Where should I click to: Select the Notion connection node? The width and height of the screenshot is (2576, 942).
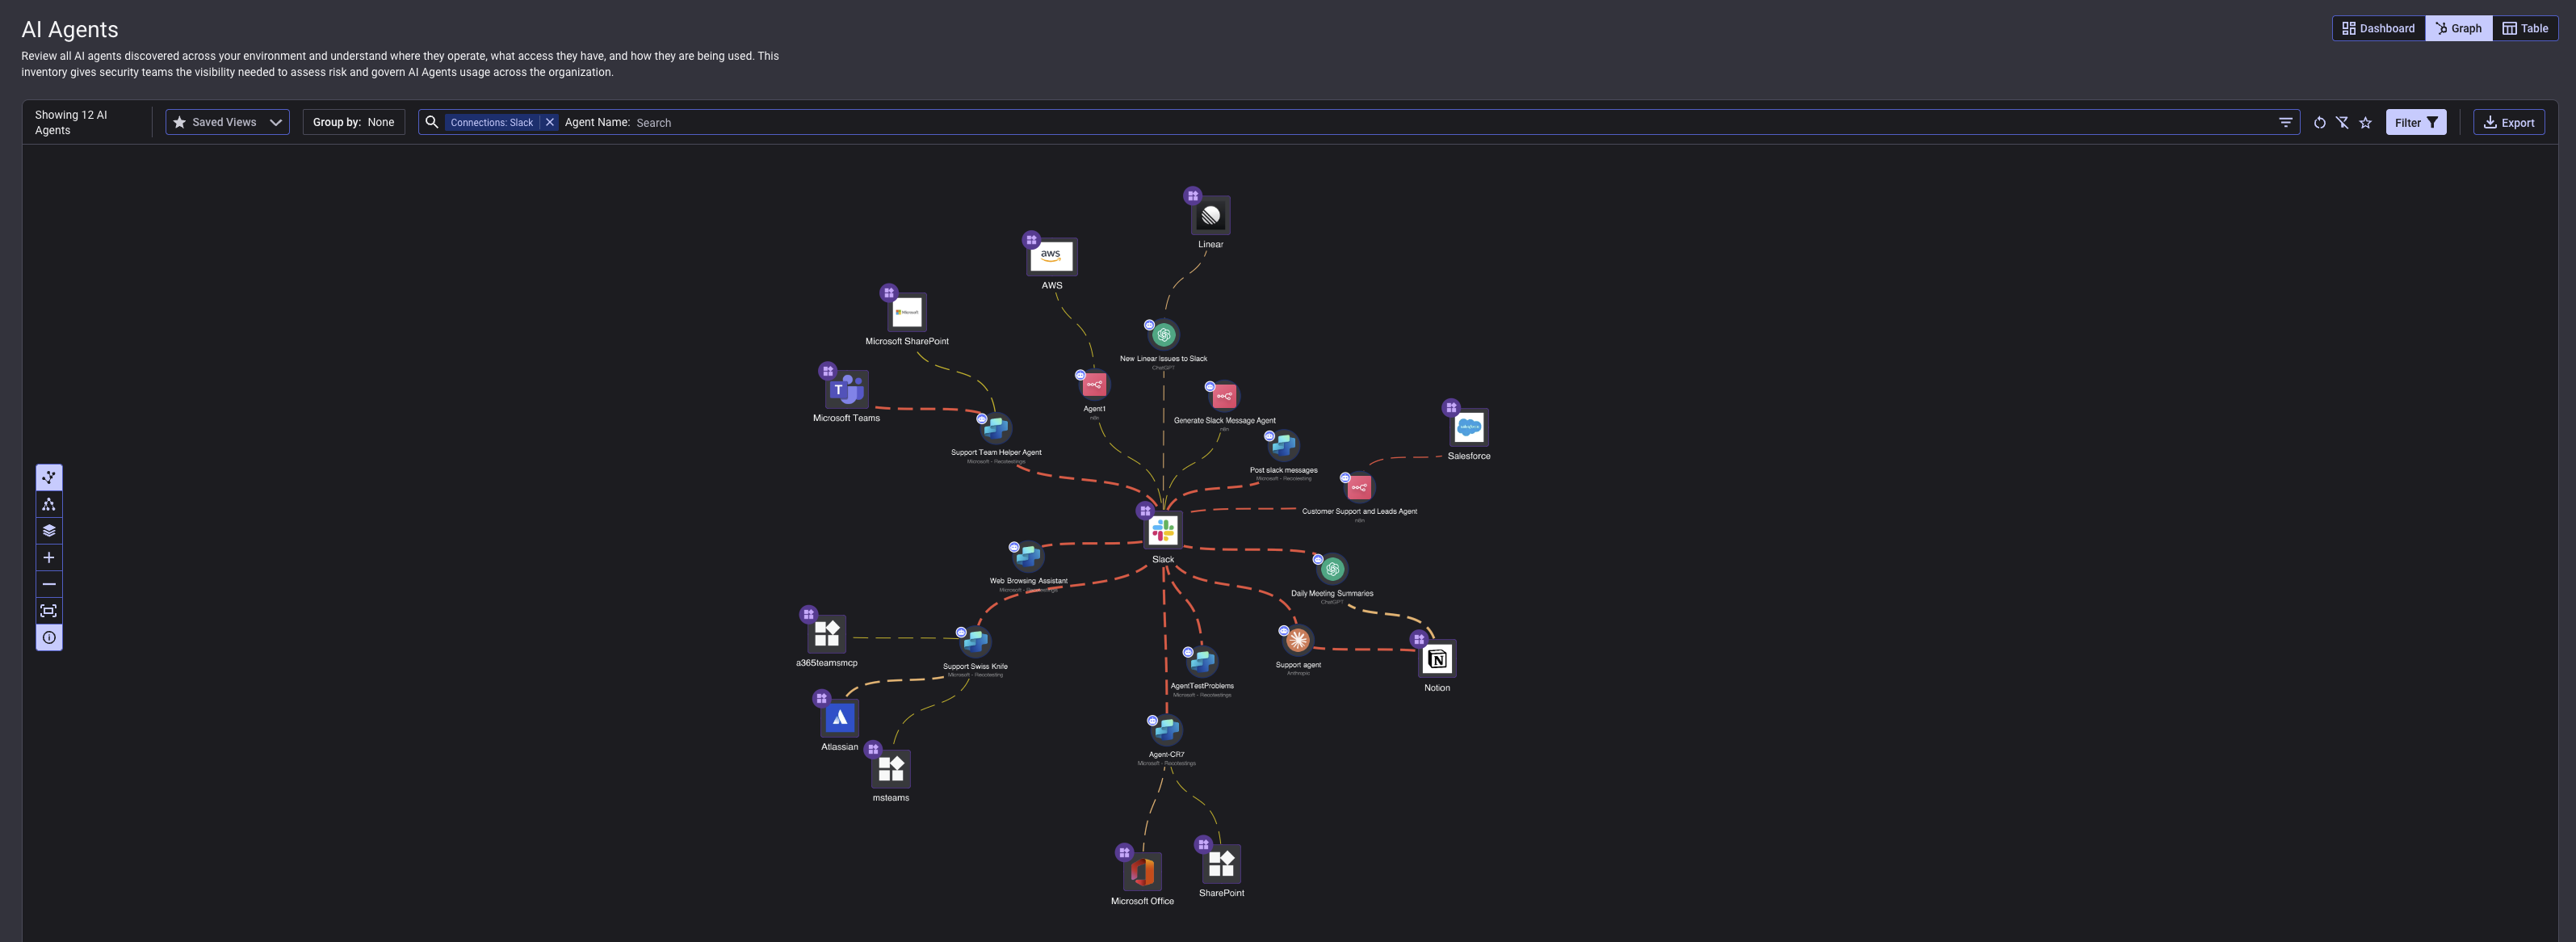(1437, 659)
